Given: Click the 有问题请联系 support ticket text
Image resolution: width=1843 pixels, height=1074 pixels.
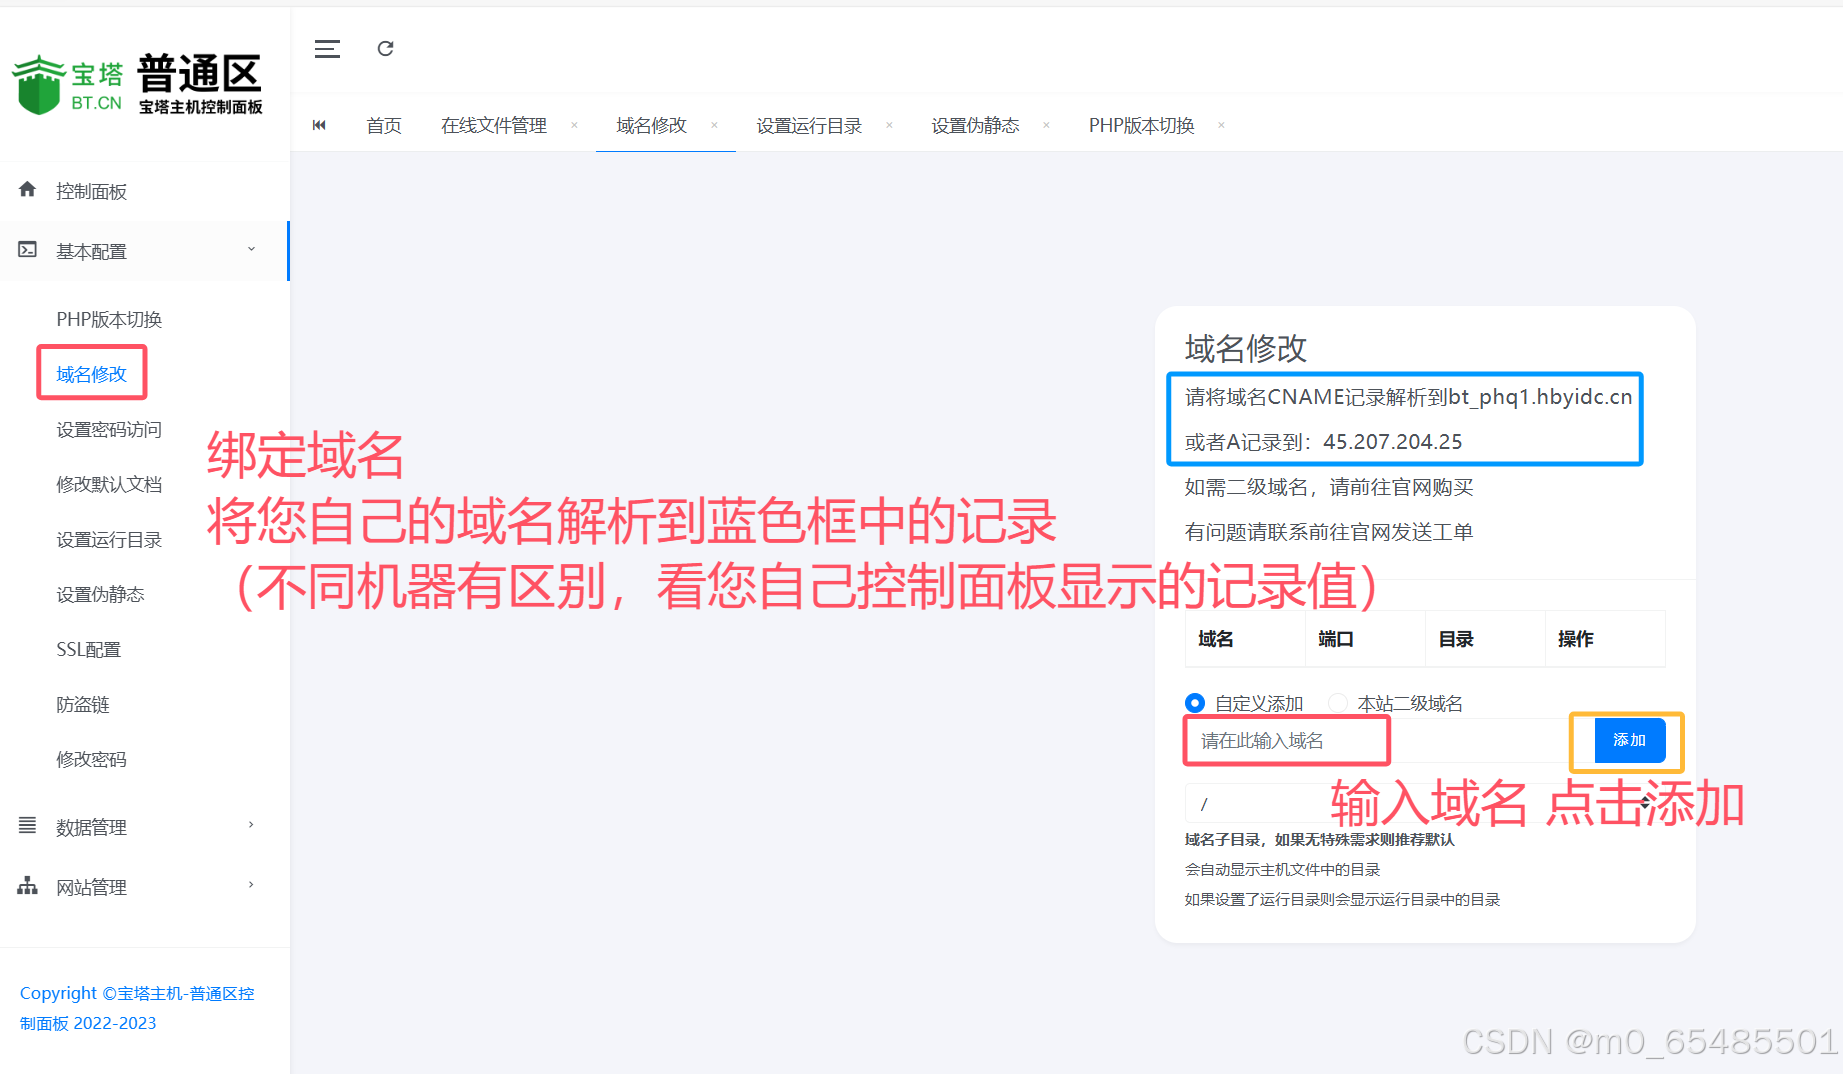Looking at the screenshot, I should [1329, 532].
